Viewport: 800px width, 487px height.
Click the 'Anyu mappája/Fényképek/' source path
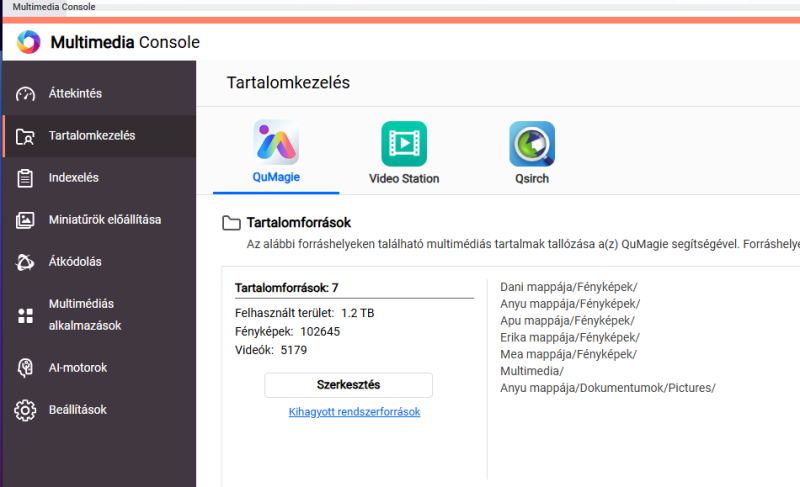[x=570, y=304]
